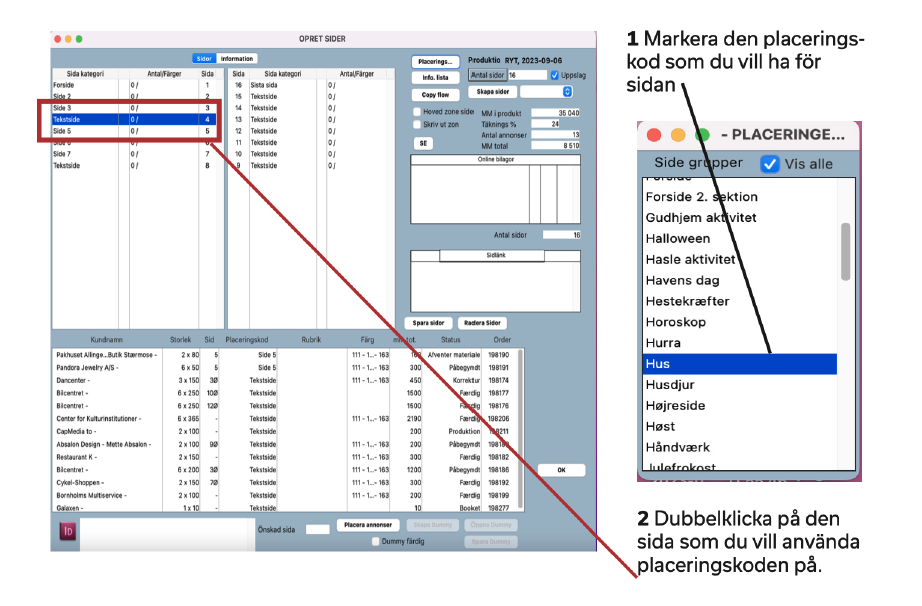Screen dimensions: 922x606
Task: Click the InDesign icon at bottom left
Action: click(x=69, y=530)
